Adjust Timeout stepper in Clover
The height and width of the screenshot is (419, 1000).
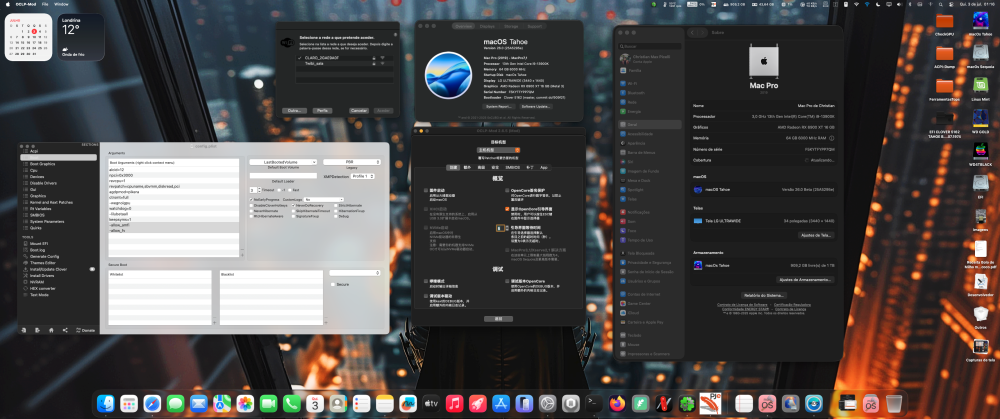click(x=260, y=190)
